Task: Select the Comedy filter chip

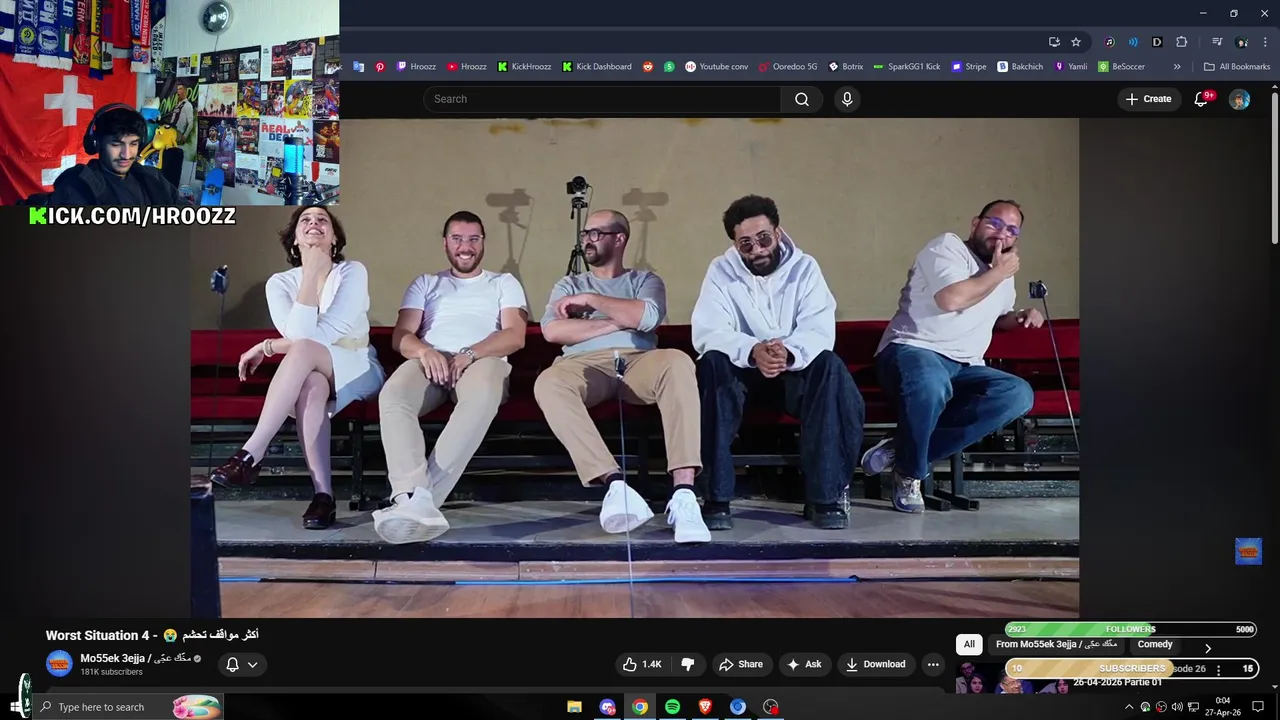Action: pyautogui.click(x=1155, y=644)
